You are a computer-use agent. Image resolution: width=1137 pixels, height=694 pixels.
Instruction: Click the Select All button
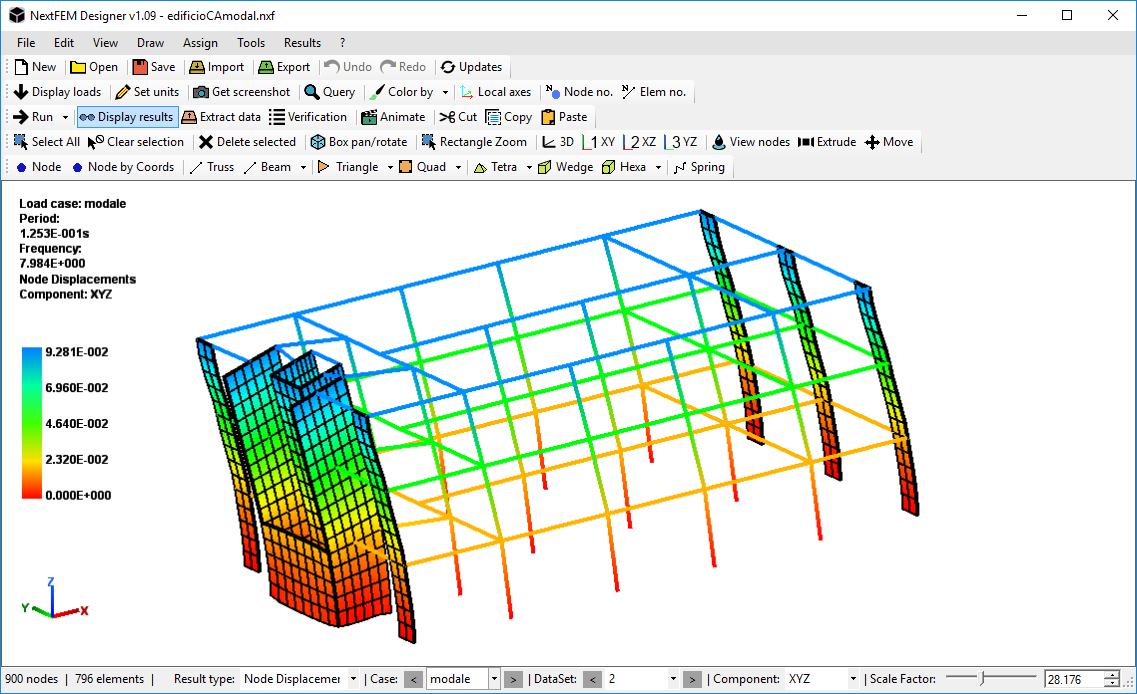pos(46,142)
